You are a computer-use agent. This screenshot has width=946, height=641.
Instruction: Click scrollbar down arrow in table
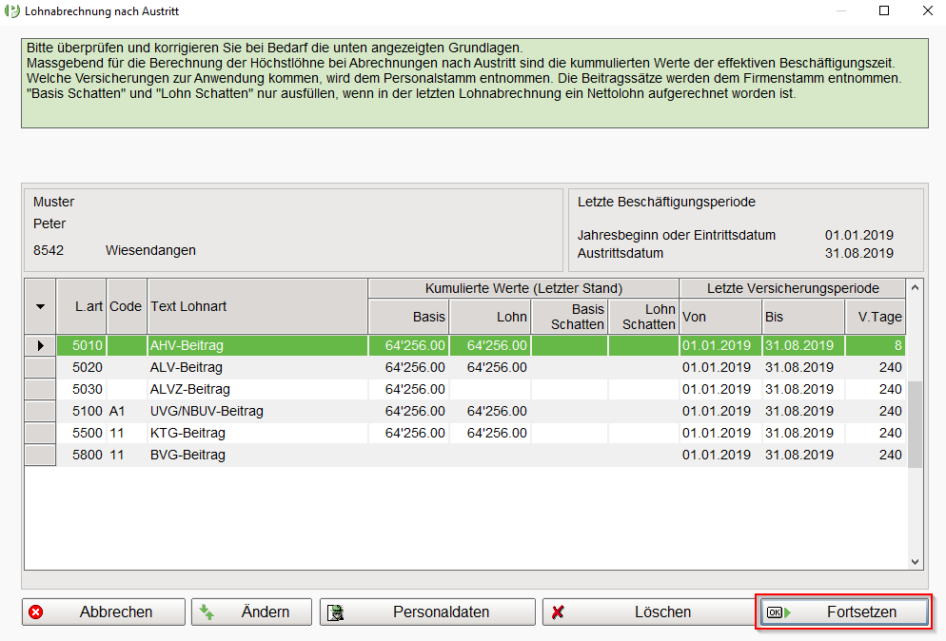(x=914, y=563)
